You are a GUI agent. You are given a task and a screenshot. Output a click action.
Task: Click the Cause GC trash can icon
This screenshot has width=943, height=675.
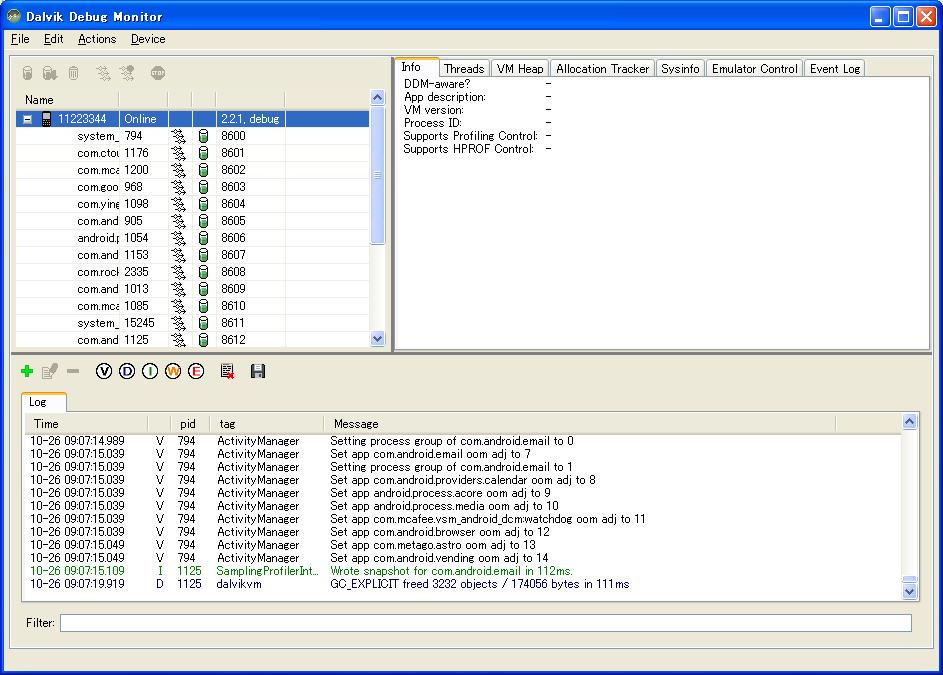(x=73, y=73)
